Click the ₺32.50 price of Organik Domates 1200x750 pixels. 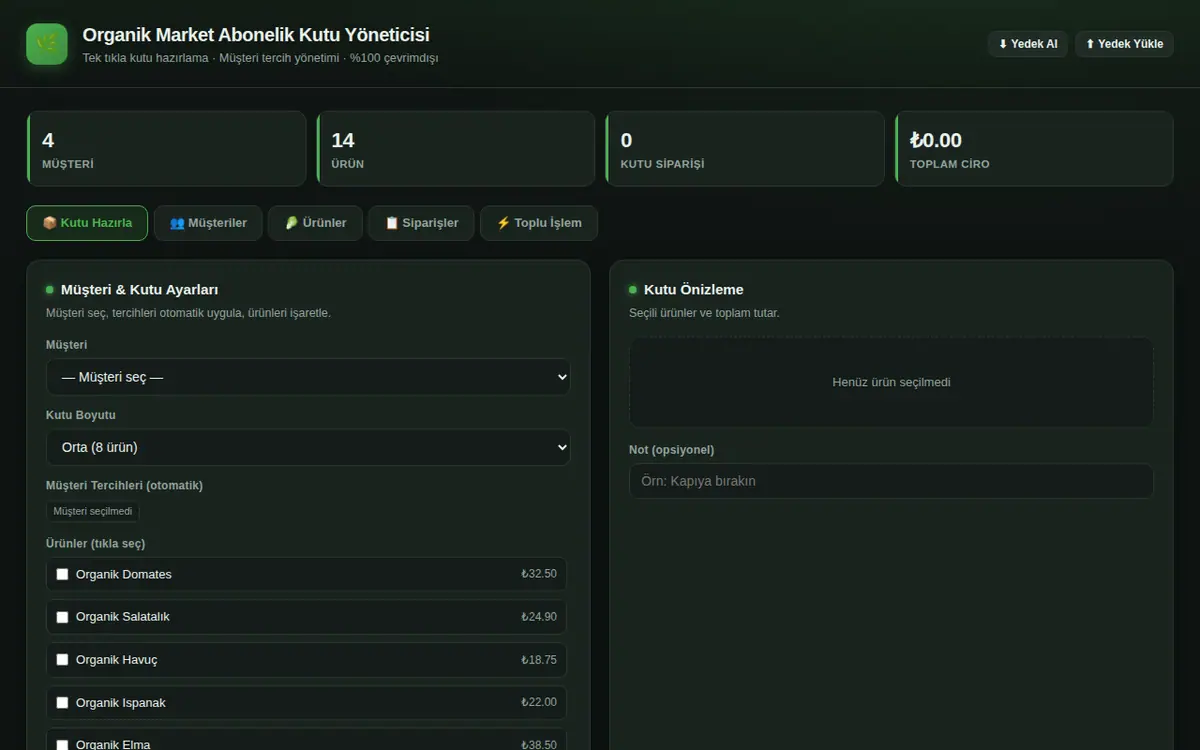[x=539, y=574]
